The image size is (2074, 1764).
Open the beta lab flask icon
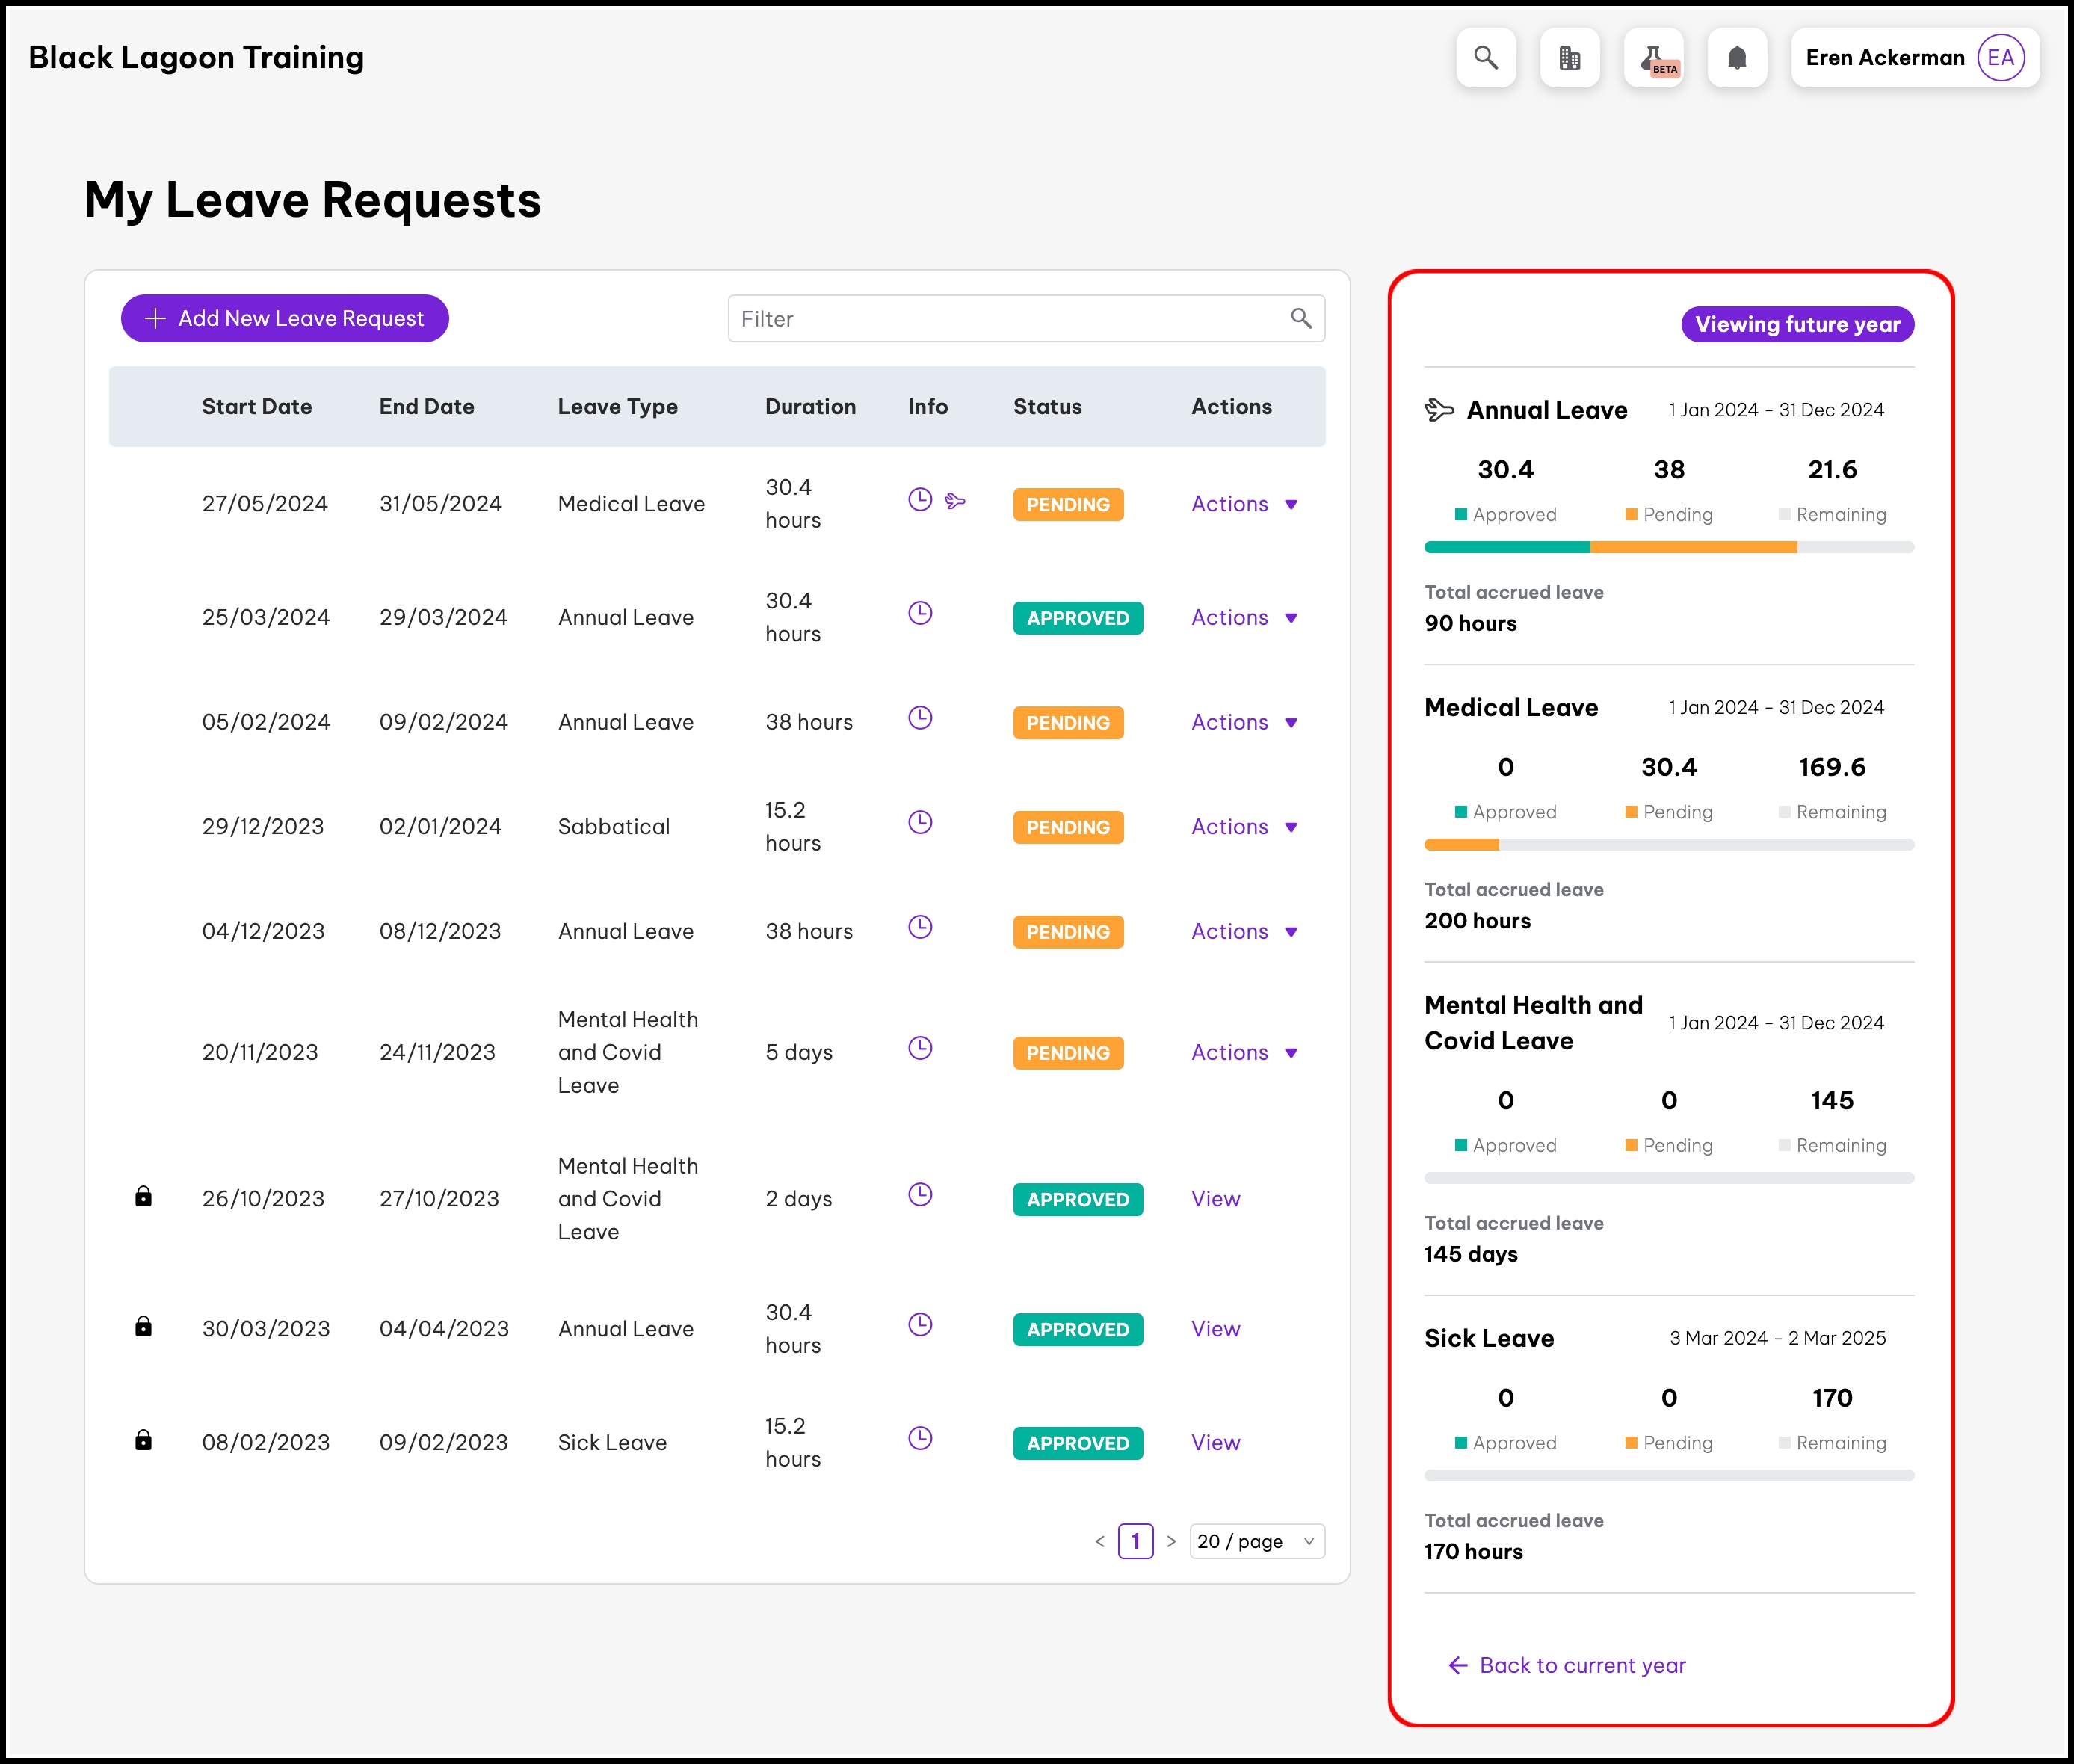[1653, 58]
